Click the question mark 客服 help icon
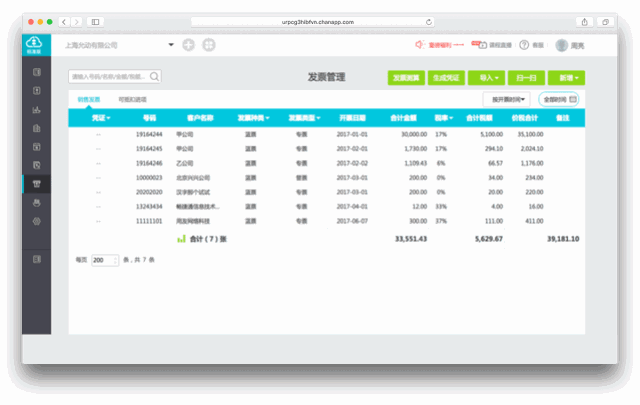Screen dimensions: 640x405 tap(524, 45)
